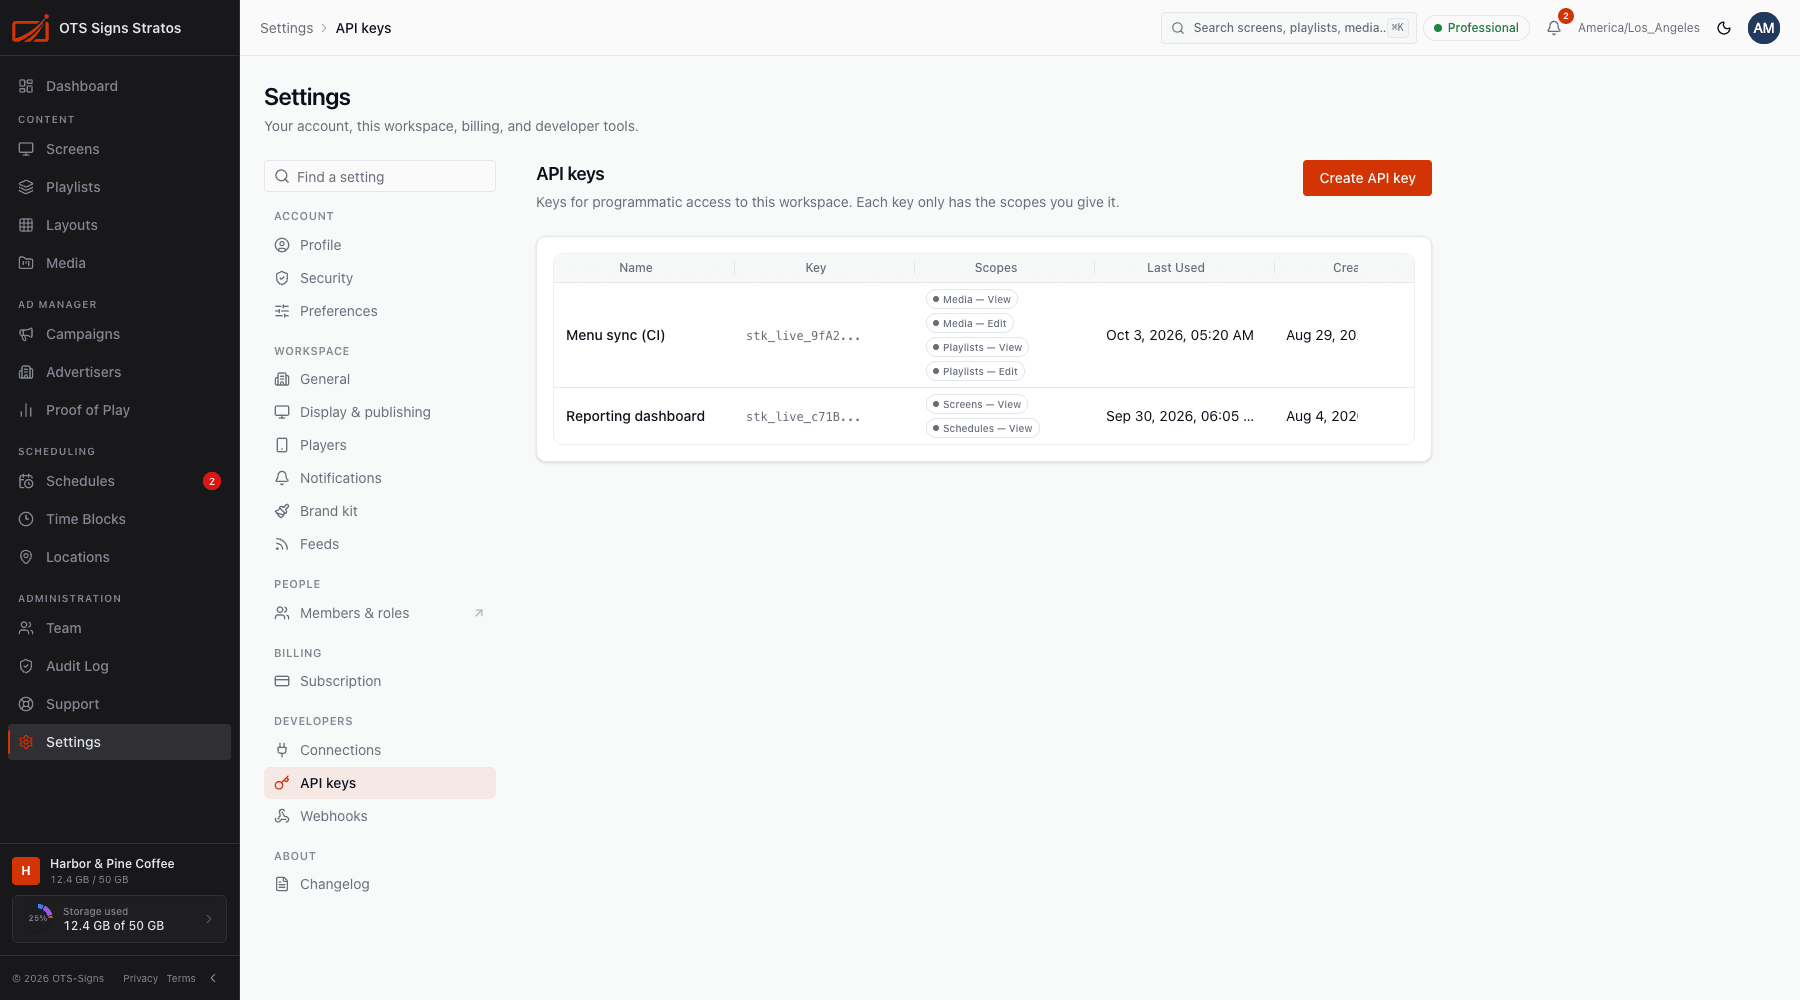Click the Audit Log shield icon
This screenshot has height=1000, width=1800.
(x=26, y=666)
